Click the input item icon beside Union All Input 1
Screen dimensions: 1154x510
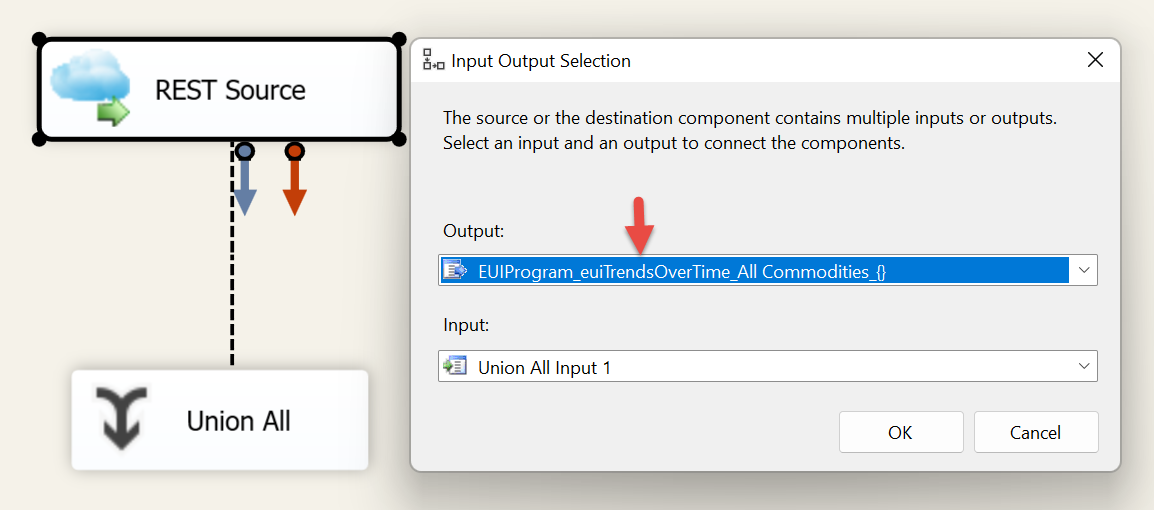point(456,366)
